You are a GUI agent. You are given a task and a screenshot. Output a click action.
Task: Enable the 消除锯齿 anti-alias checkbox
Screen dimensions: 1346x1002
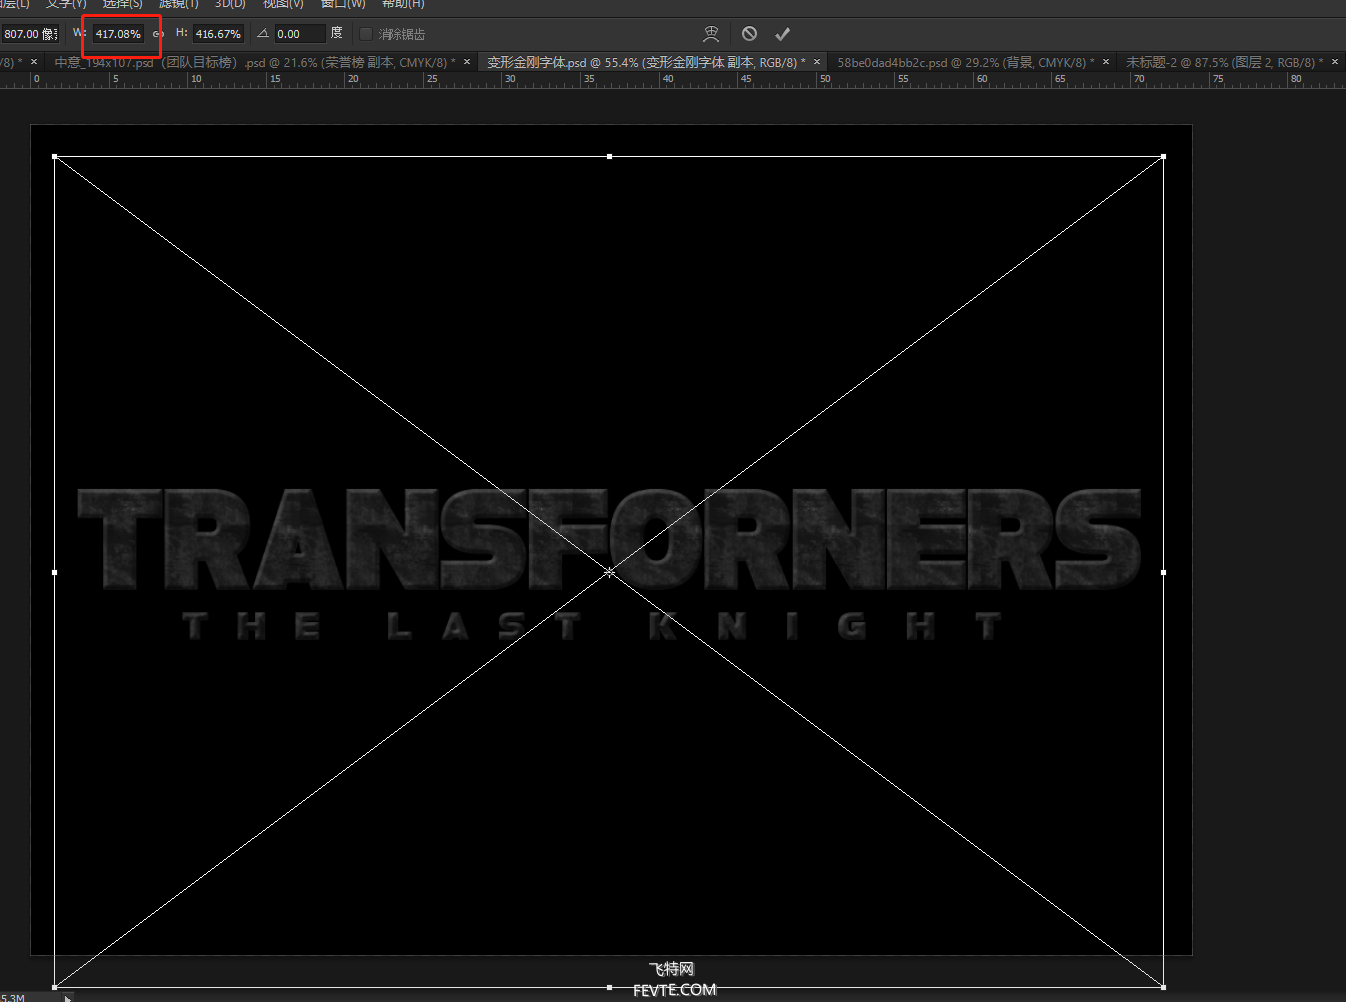(x=366, y=34)
